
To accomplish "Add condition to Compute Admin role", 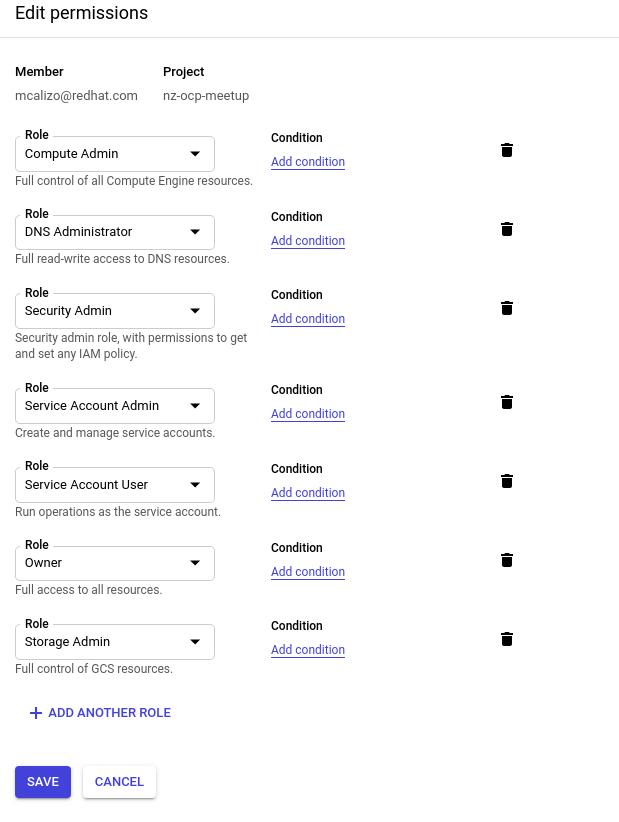I will [x=308, y=161].
